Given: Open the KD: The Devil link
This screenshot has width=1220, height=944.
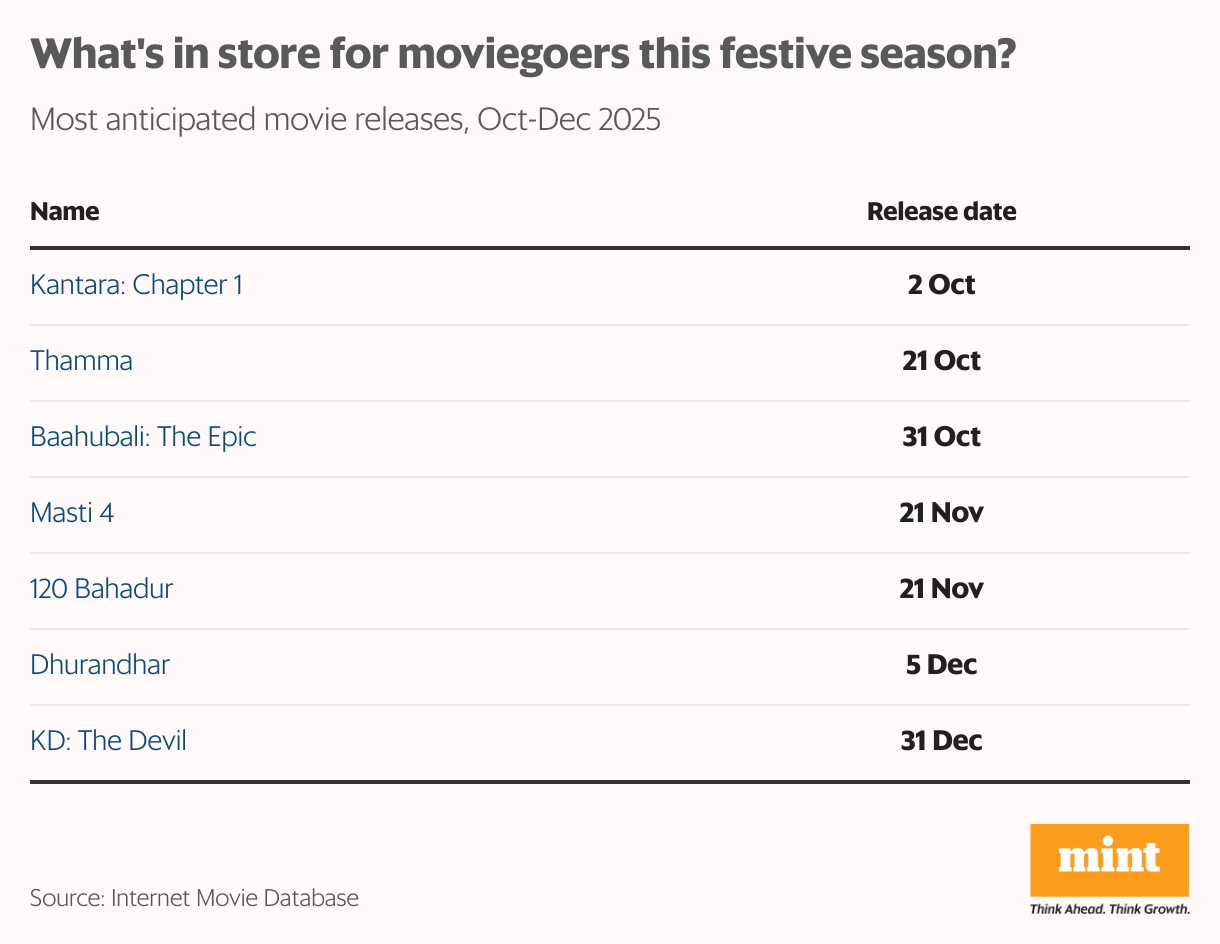Looking at the screenshot, I should pos(108,741).
